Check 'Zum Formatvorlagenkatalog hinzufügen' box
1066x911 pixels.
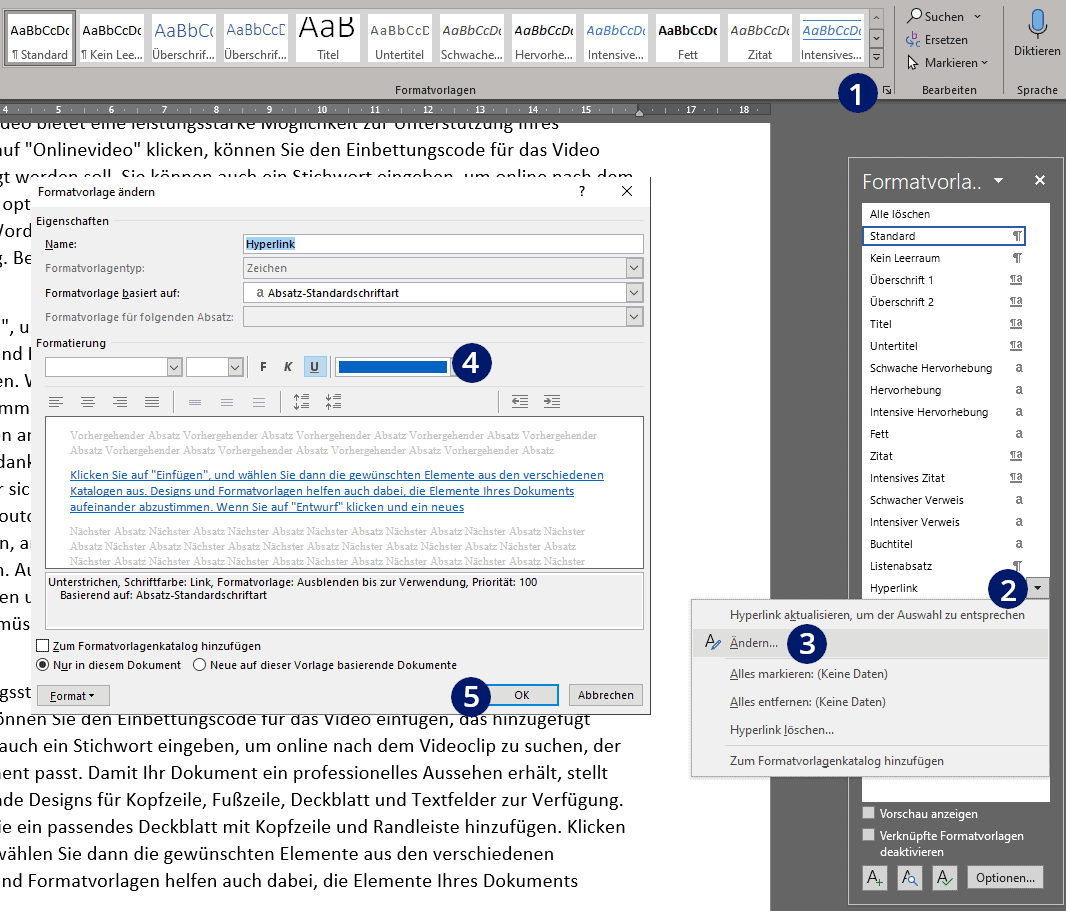coord(43,646)
